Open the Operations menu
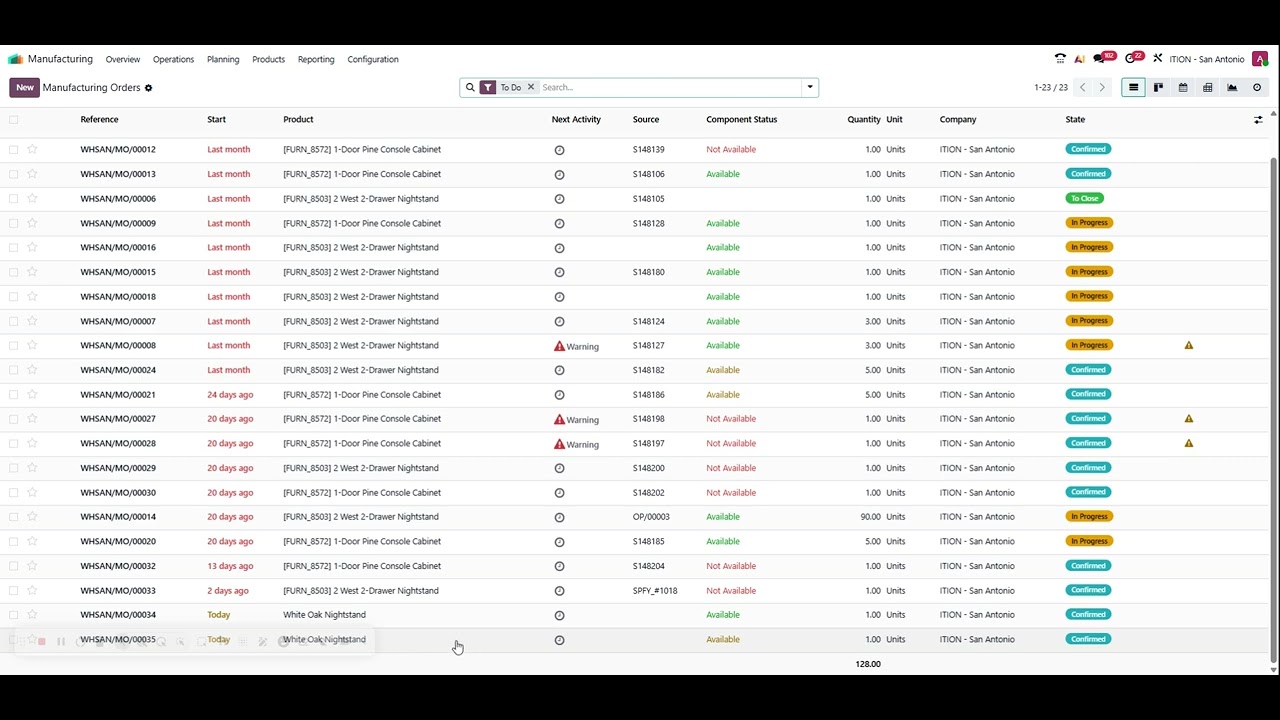The height and width of the screenshot is (720, 1280). tap(173, 59)
